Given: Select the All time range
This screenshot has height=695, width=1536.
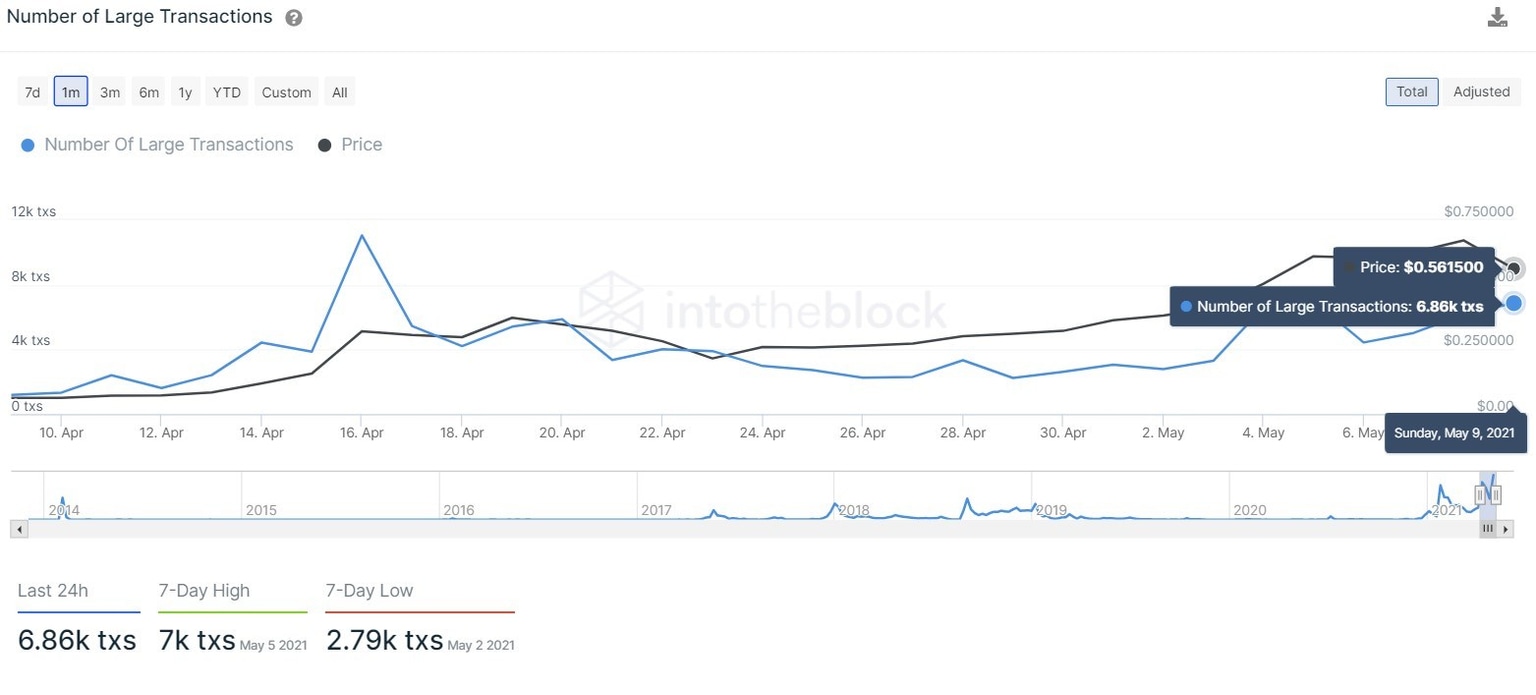Looking at the screenshot, I should (339, 91).
